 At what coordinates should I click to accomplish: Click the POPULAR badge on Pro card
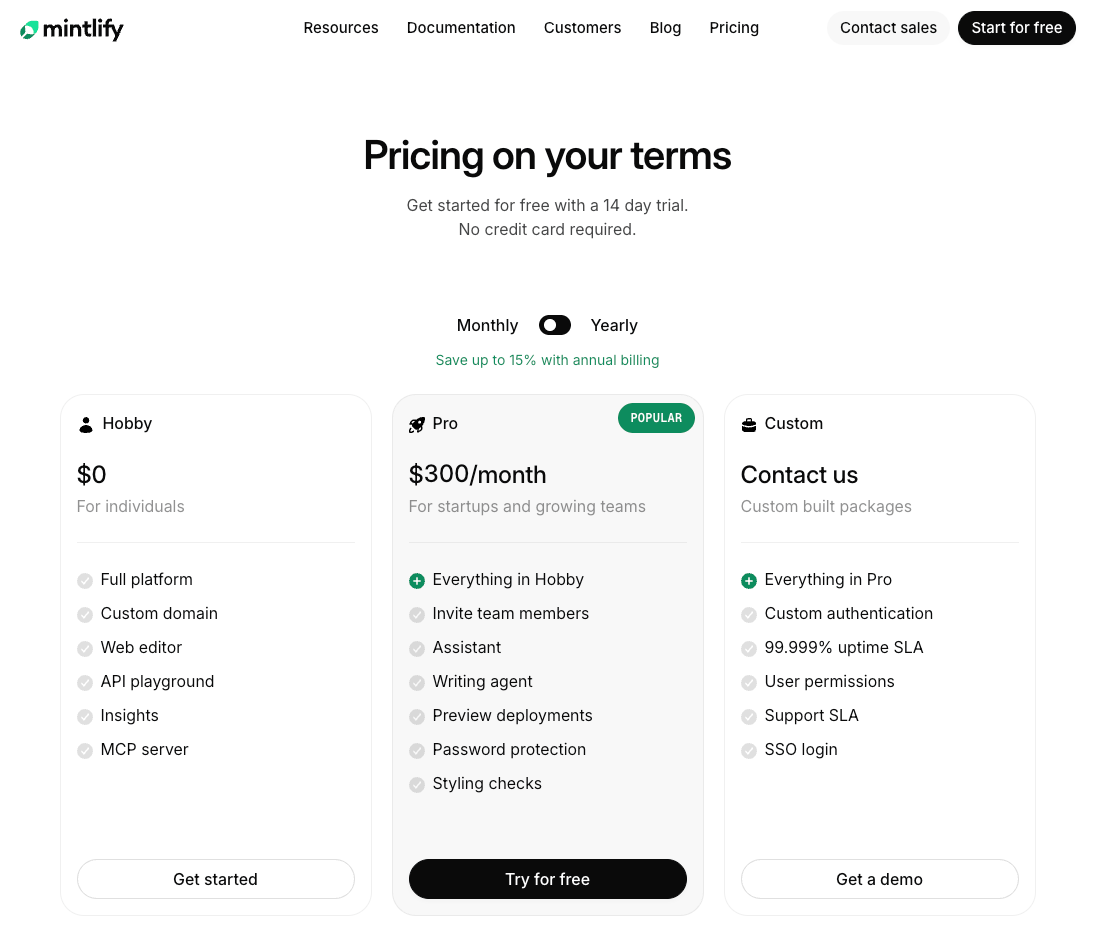tap(656, 418)
